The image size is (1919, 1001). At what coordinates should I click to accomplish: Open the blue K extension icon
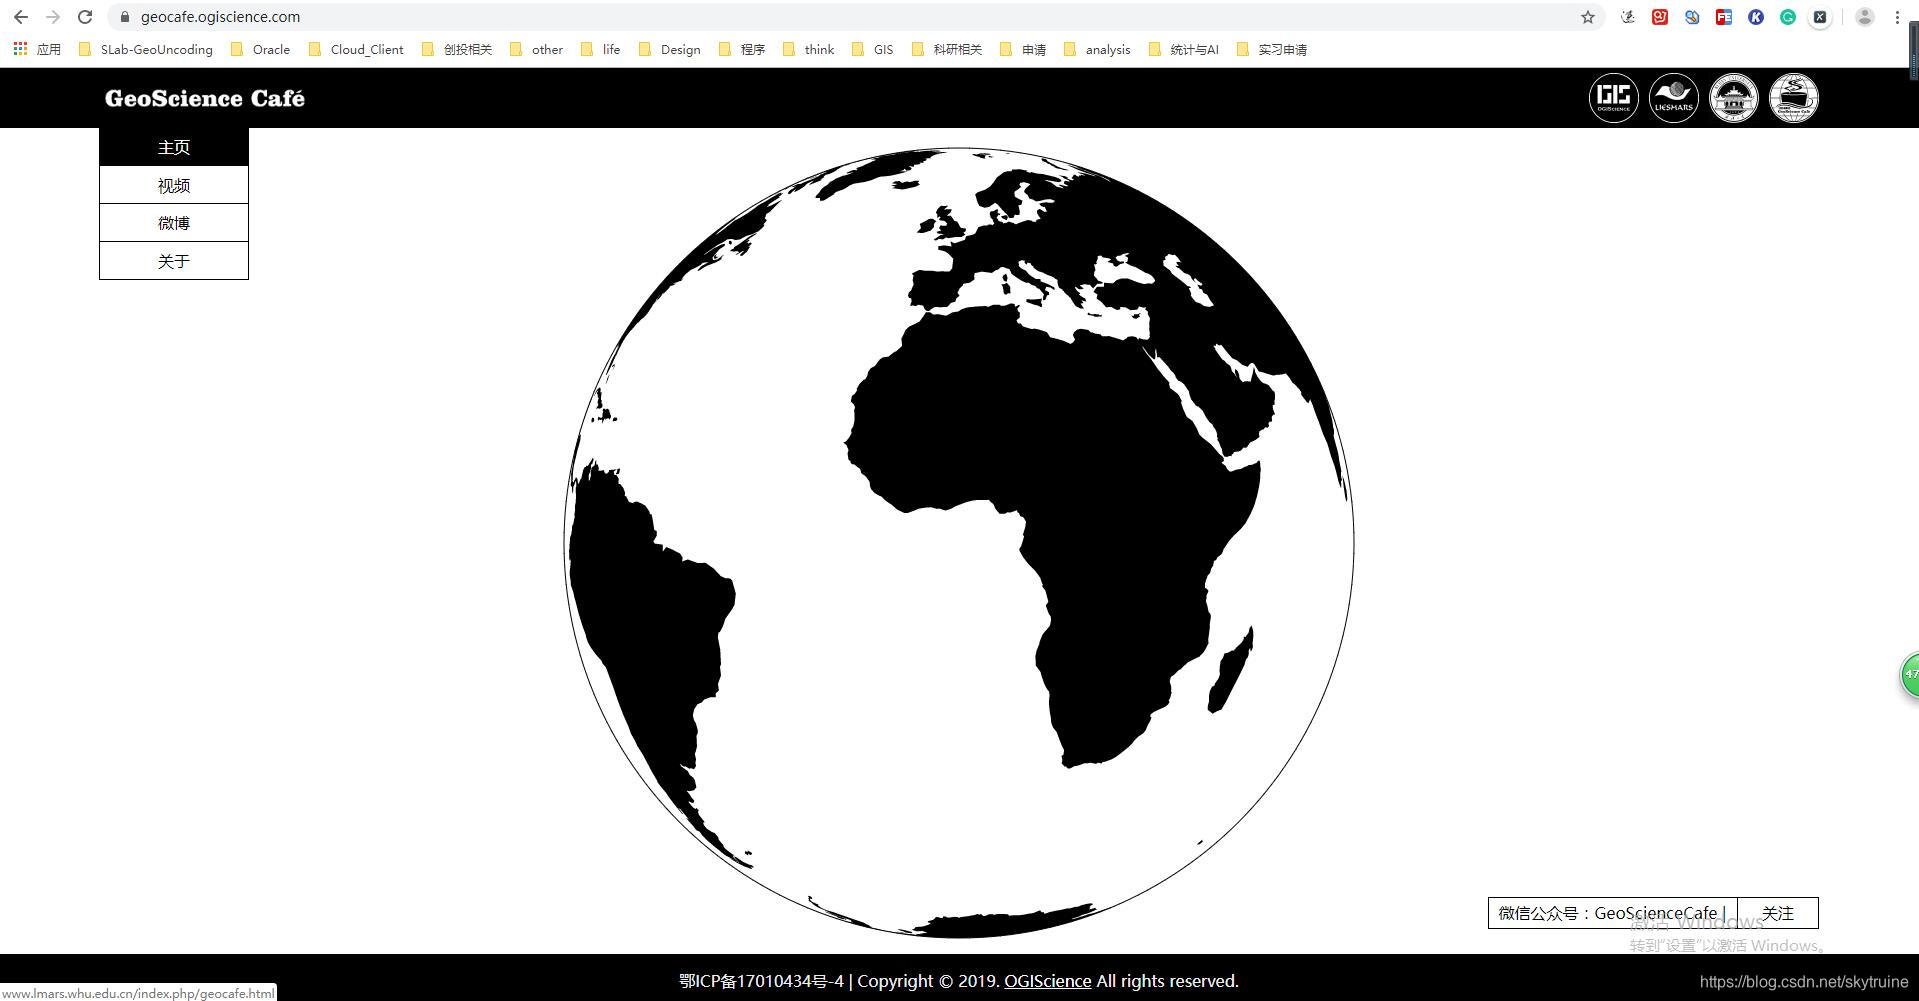pos(1756,17)
